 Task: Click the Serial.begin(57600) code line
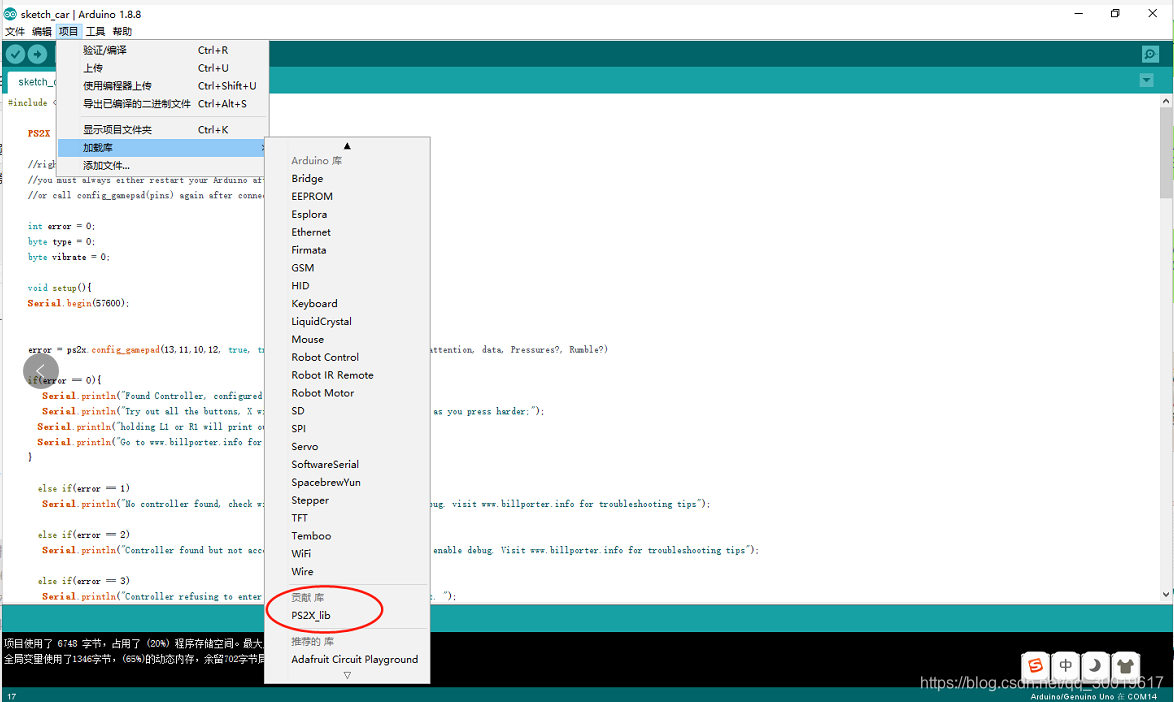(79, 303)
